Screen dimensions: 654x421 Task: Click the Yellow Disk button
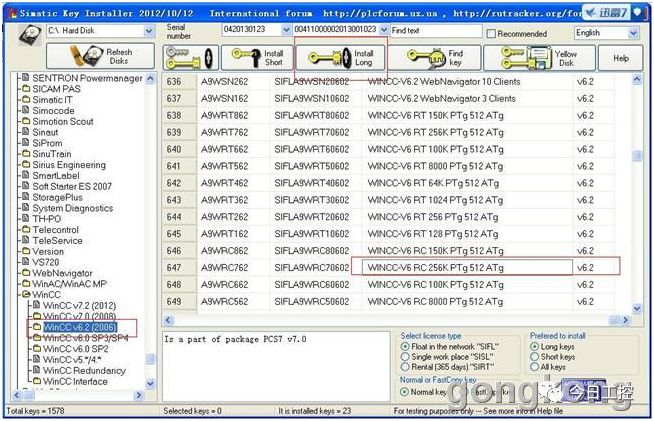539,58
